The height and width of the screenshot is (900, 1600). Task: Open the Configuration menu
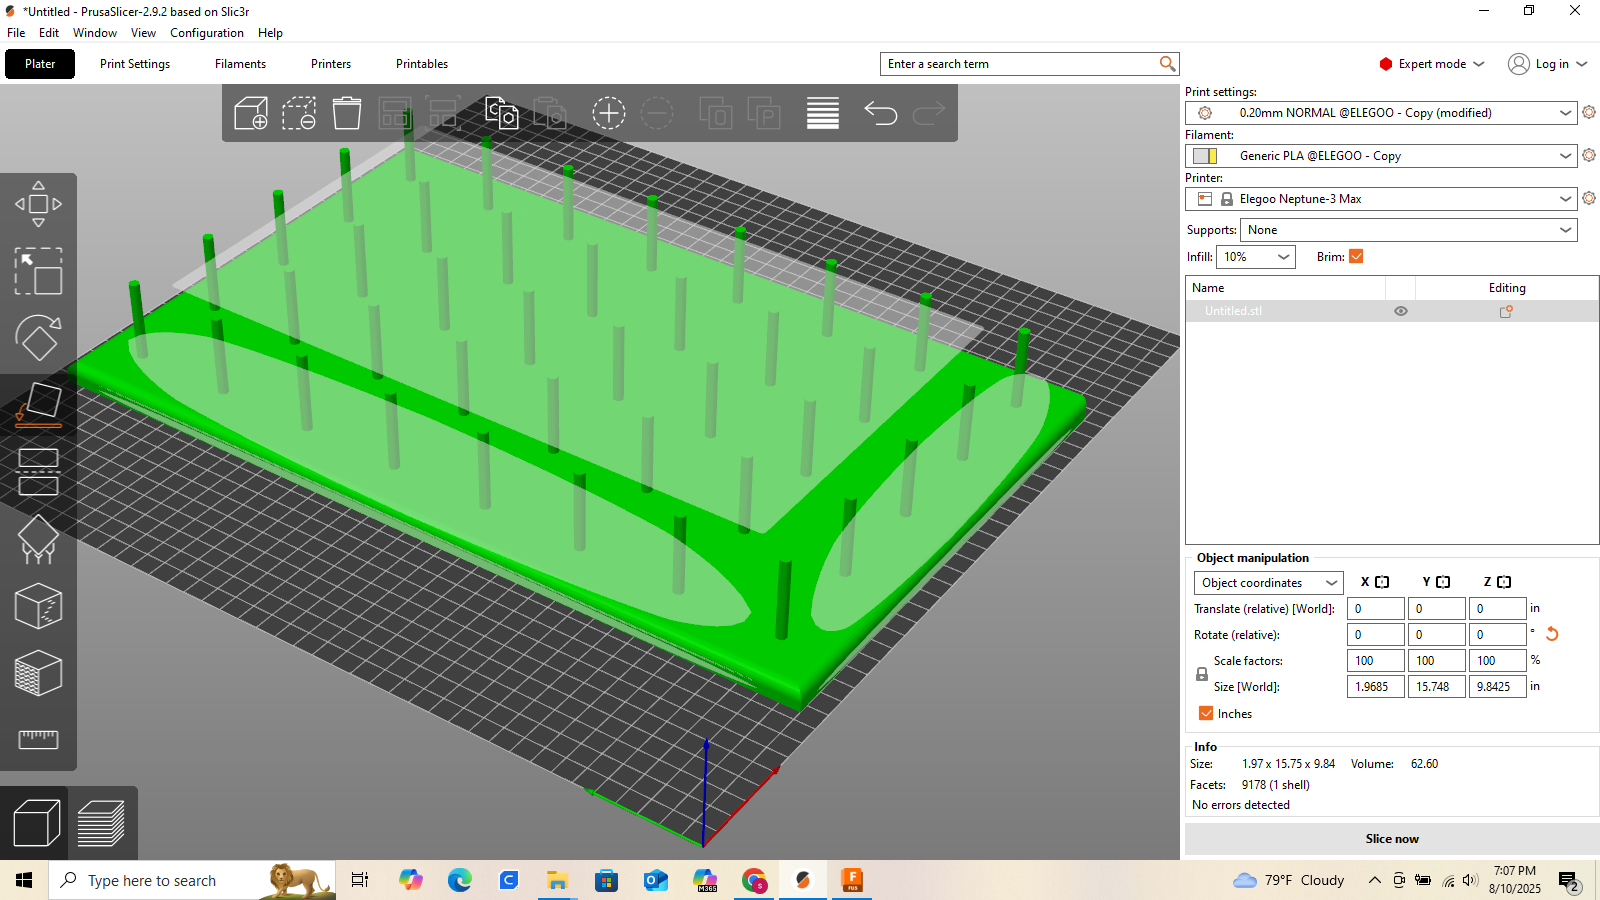[207, 33]
